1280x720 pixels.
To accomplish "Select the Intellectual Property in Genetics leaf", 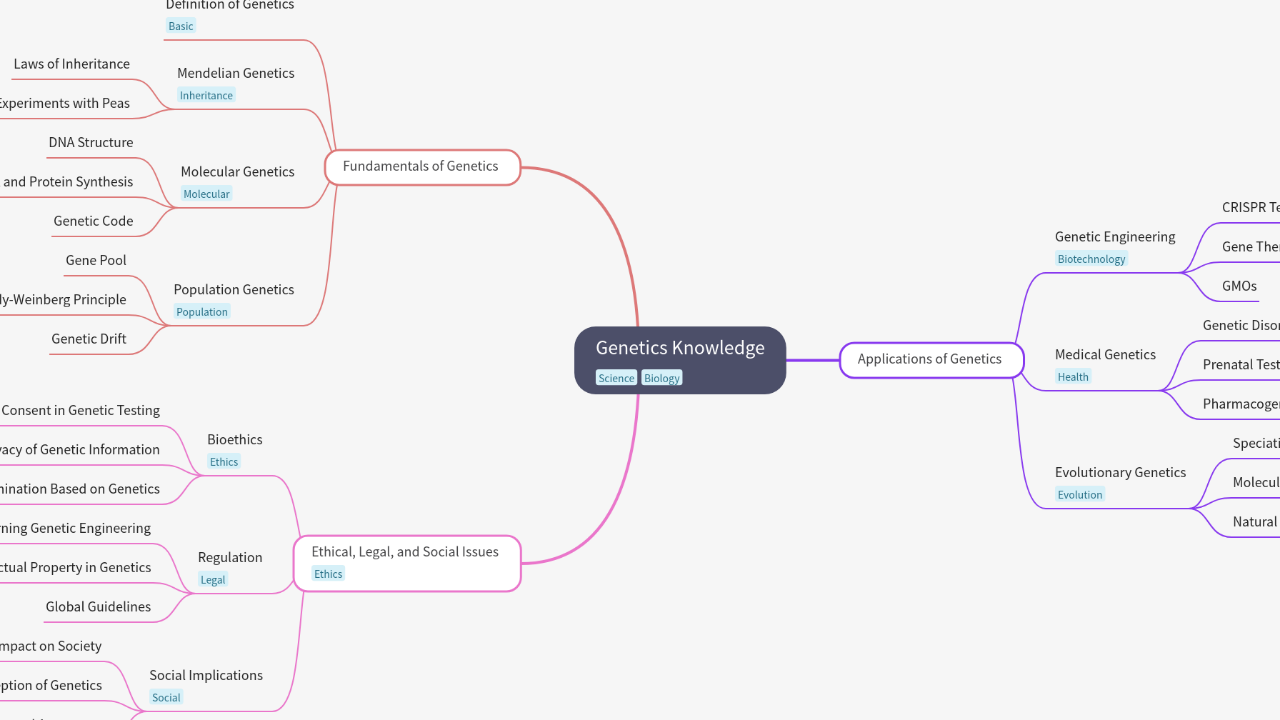I will (x=75, y=568).
